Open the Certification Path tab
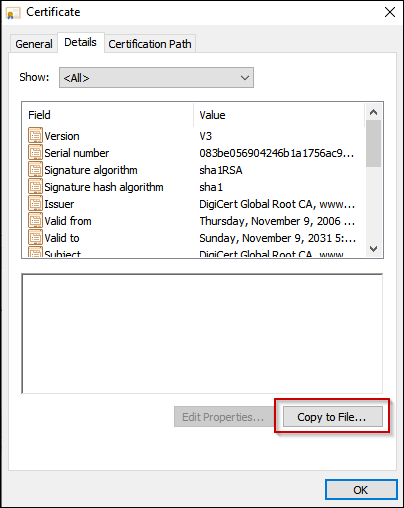 click(150, 44)
